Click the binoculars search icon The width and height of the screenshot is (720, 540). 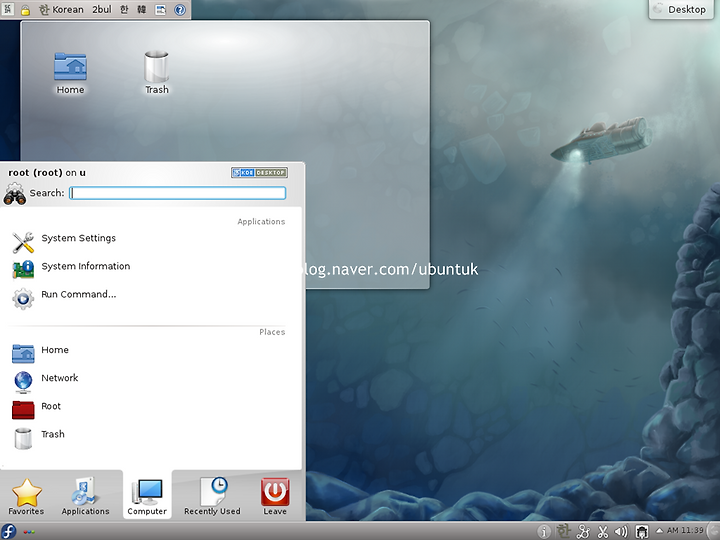pos(14,194)
